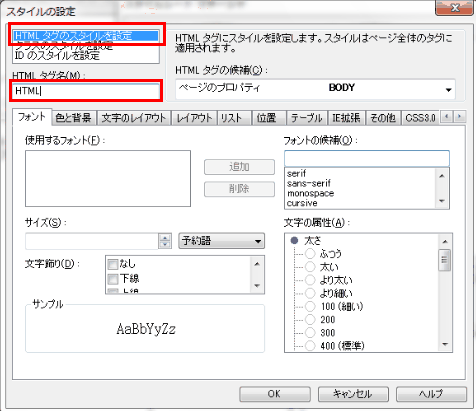Click font candidates list scroll up arrow
This screenshot has width=476, height=411.
pos(442,176)
